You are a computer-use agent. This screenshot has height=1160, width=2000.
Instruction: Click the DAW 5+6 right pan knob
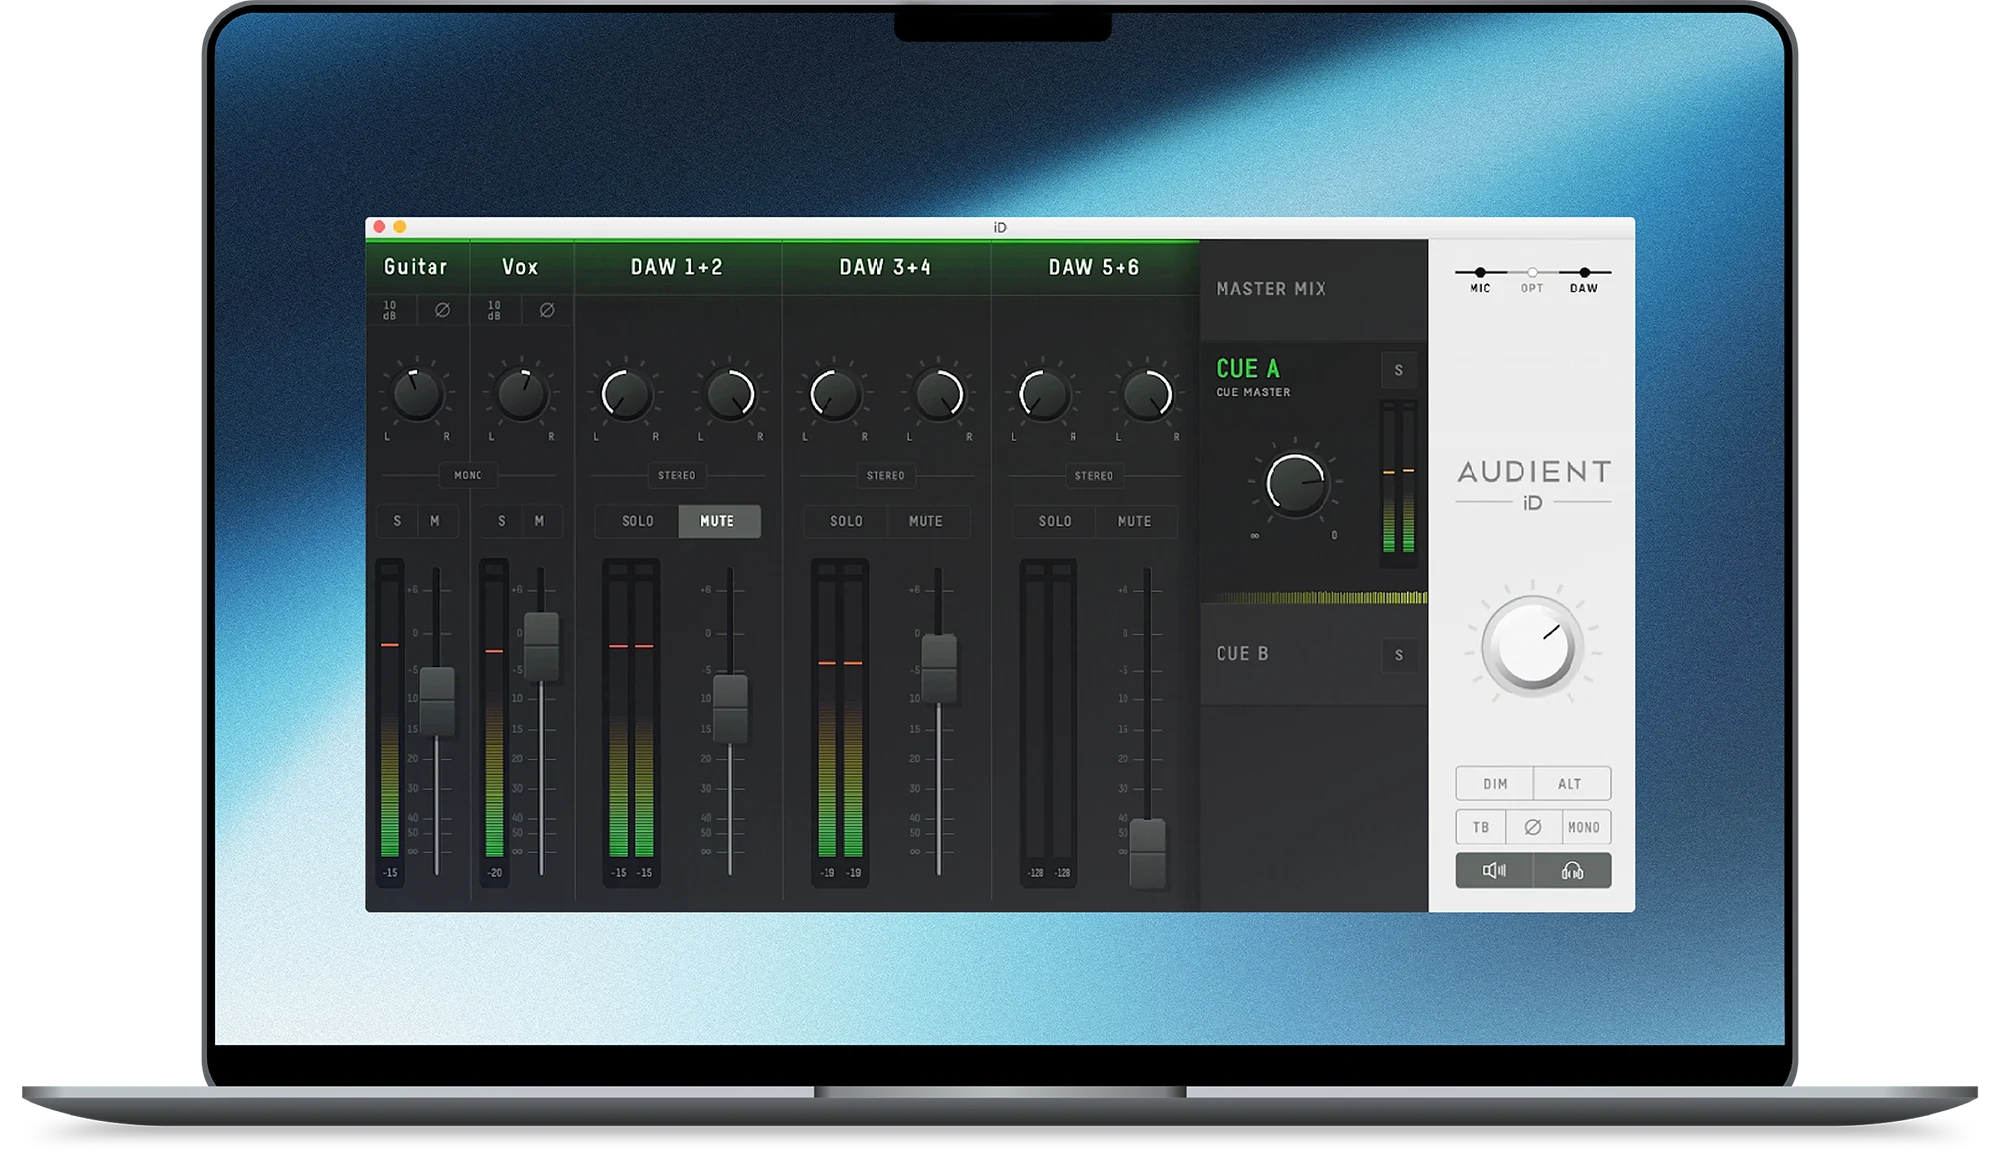[x=1148, y=394]
